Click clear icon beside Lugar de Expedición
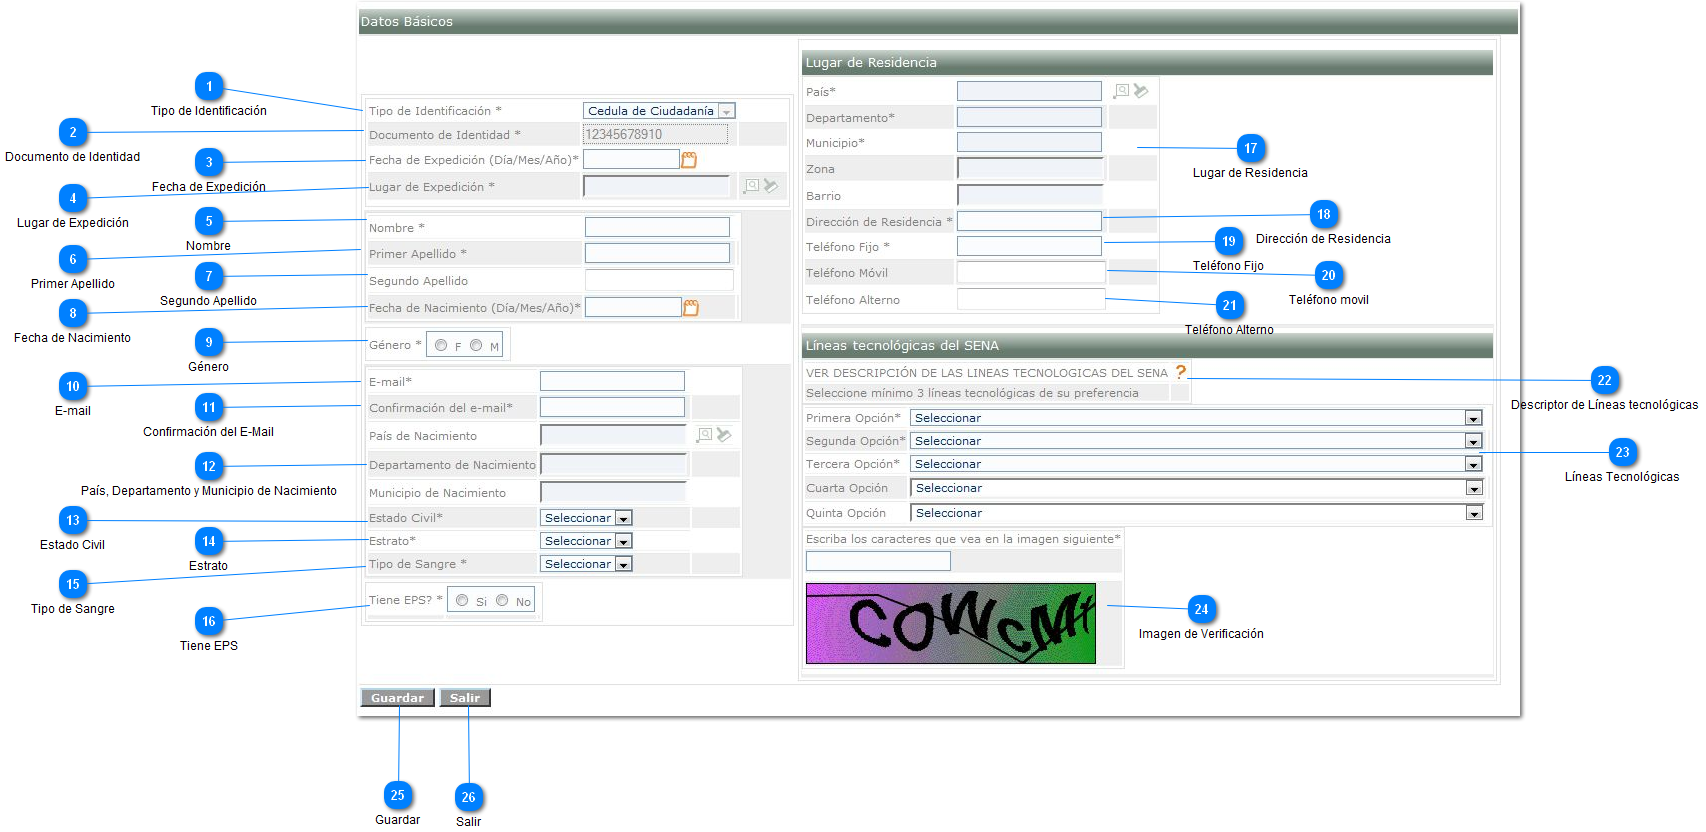Image resolution: width=1706 pixels, height=832 pixels. click(771, 186)
